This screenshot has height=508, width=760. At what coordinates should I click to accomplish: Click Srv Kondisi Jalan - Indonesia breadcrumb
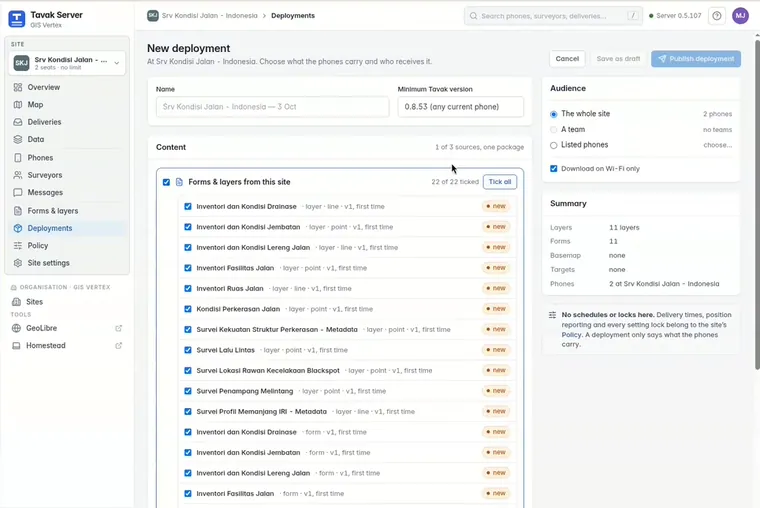209,16
